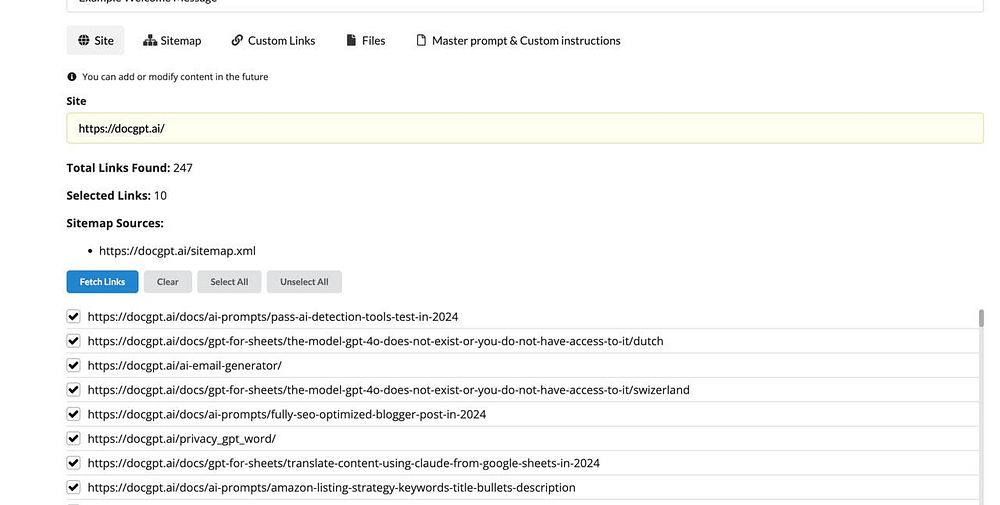The height and width of the screenshot is (505, 1000).
Task: Toggle the ai-email-generator link checkbox
Action: [x=73, y=365]
